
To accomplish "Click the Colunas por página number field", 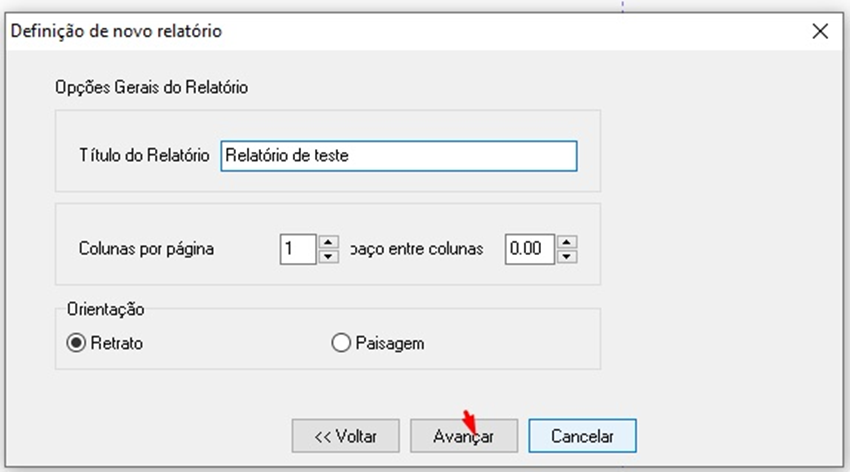I will [297, 248].
